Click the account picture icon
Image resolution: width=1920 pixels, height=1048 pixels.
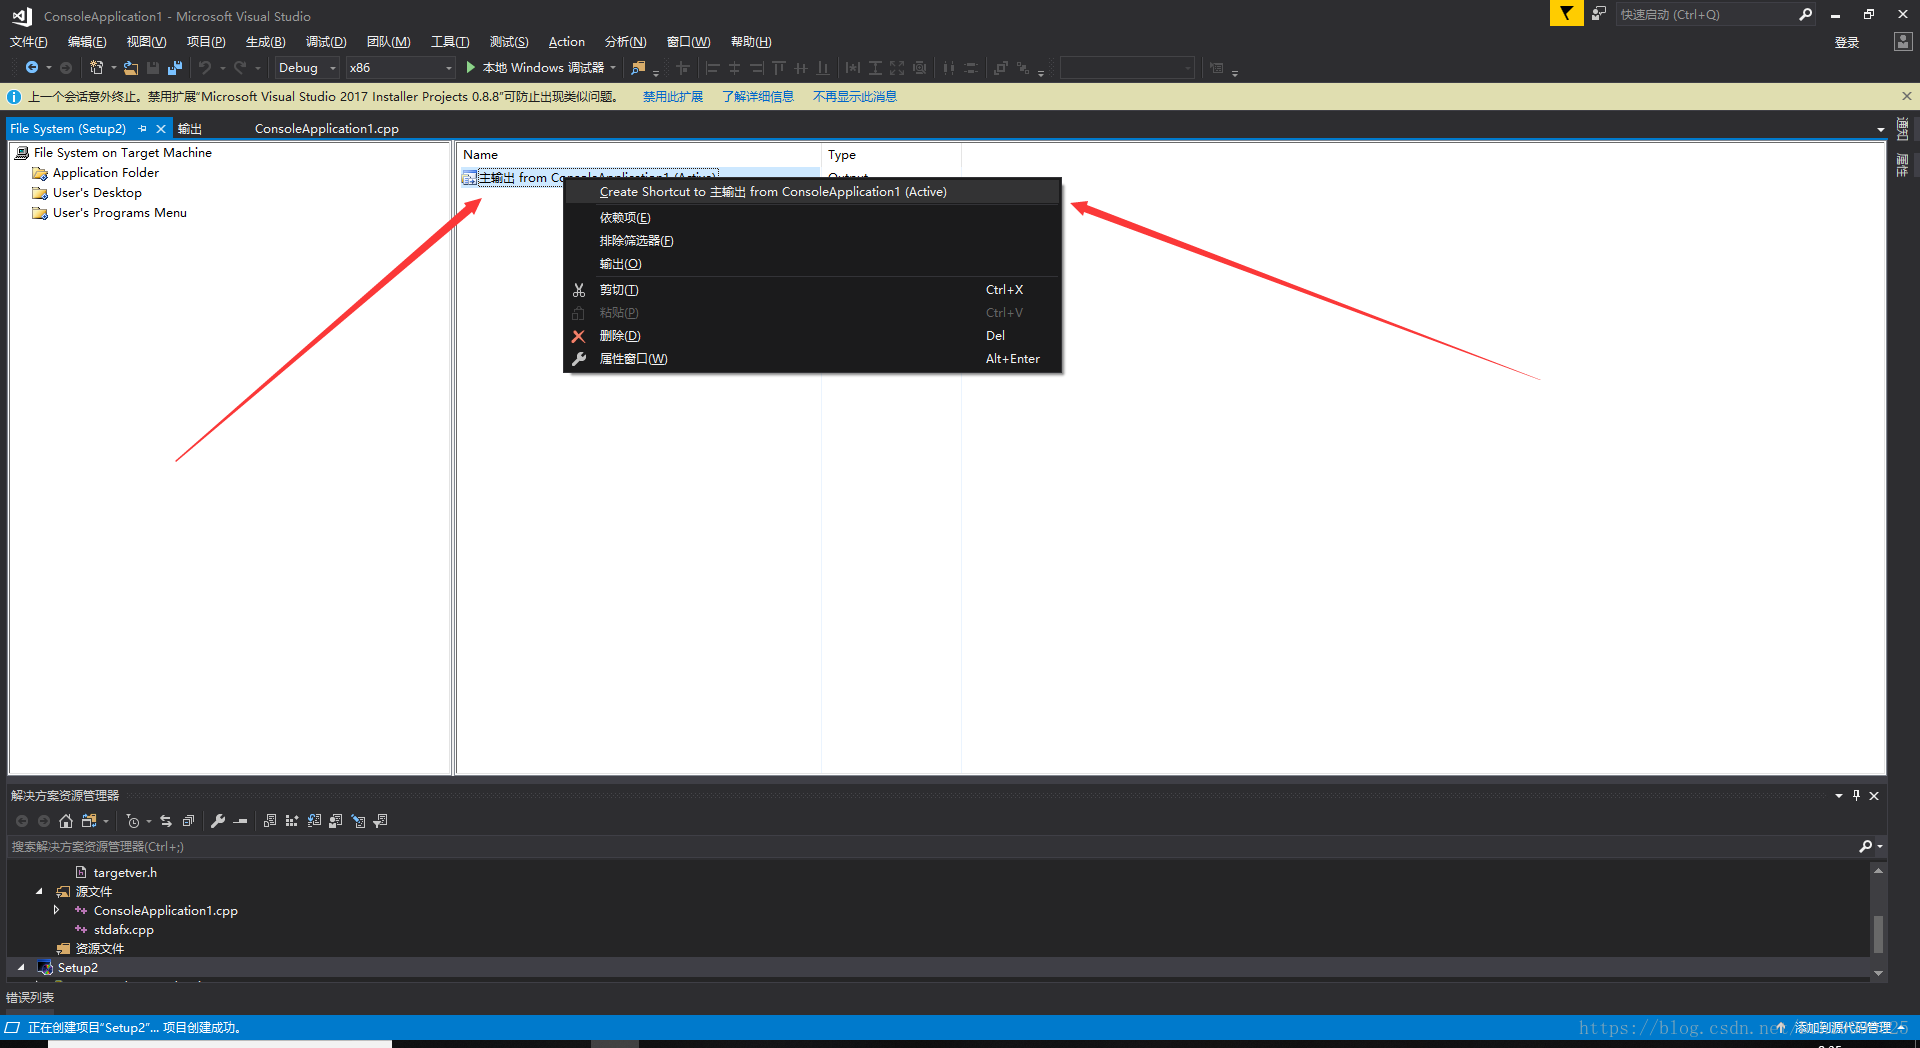tap(1903, 42)
